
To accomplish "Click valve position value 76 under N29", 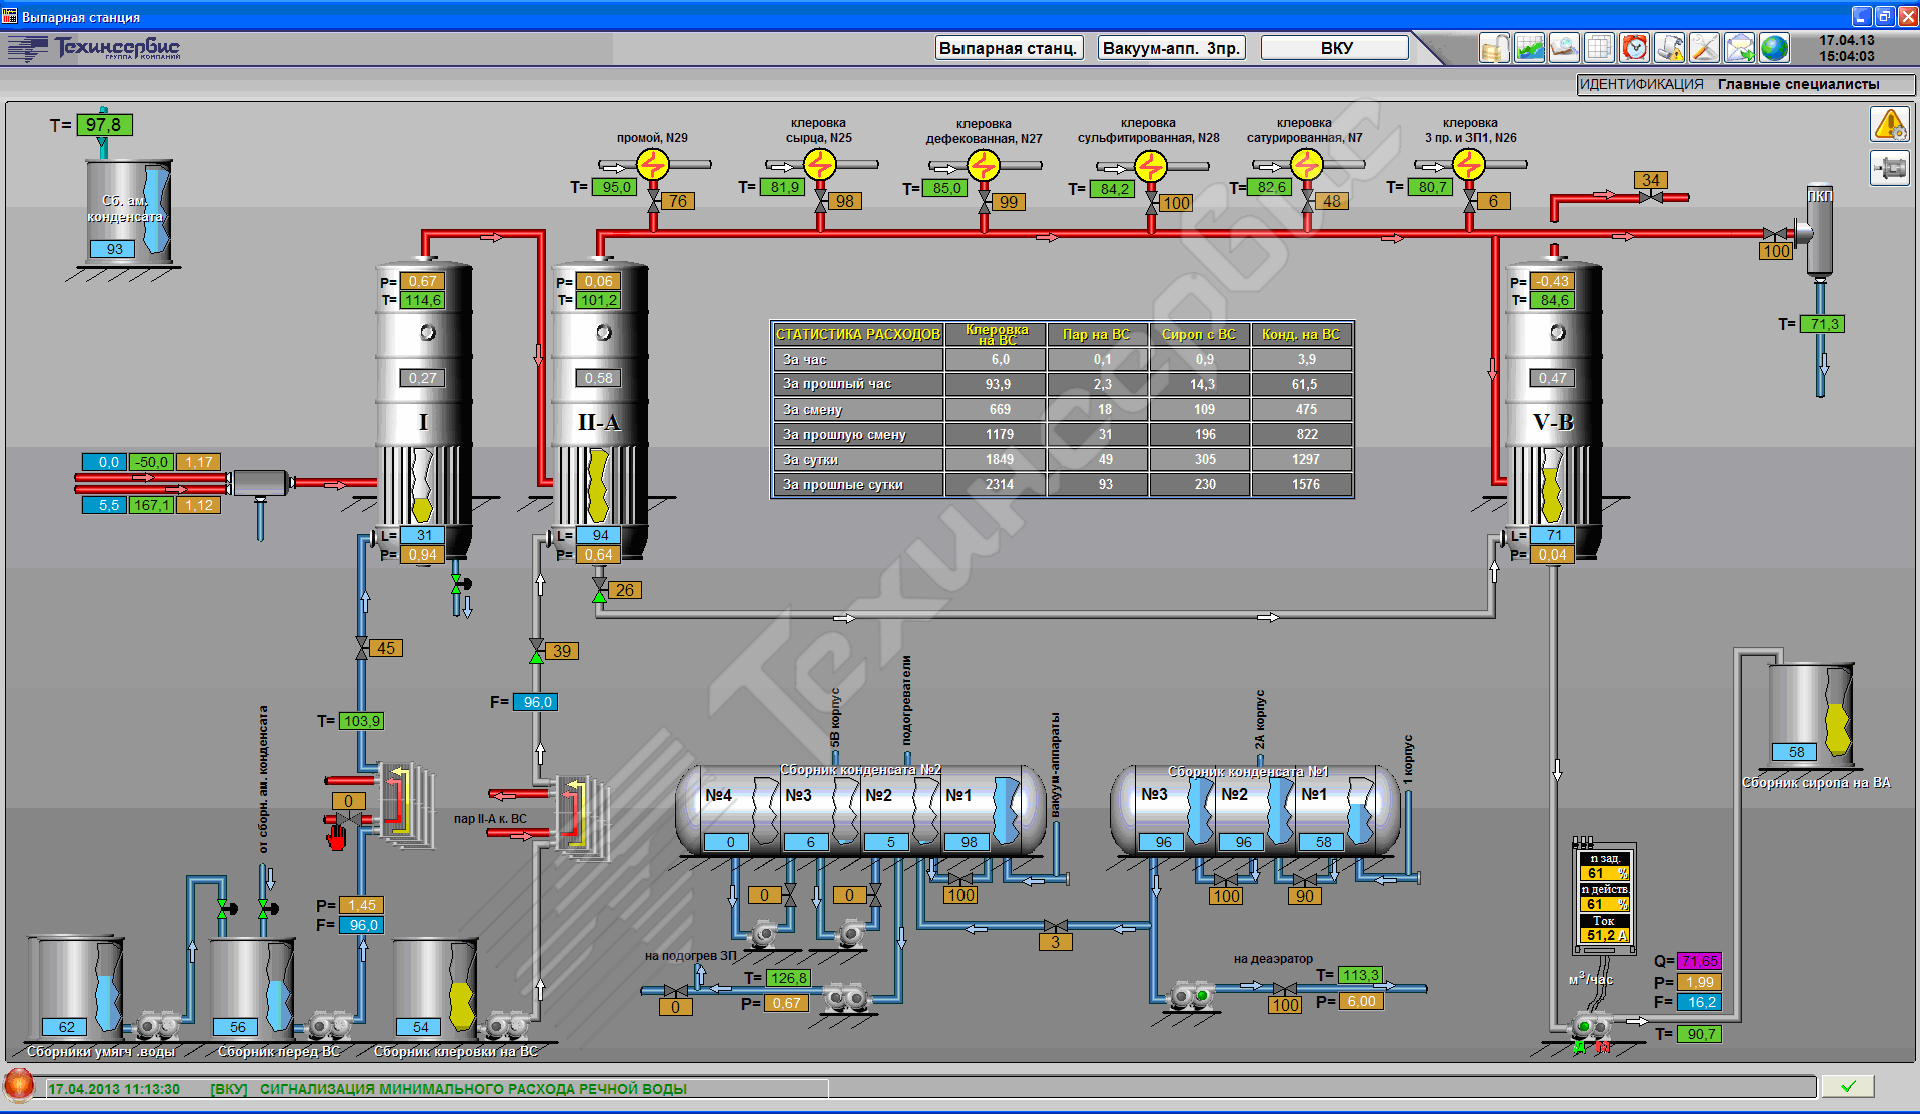I will pyautogui.click(x=678, y=201).
